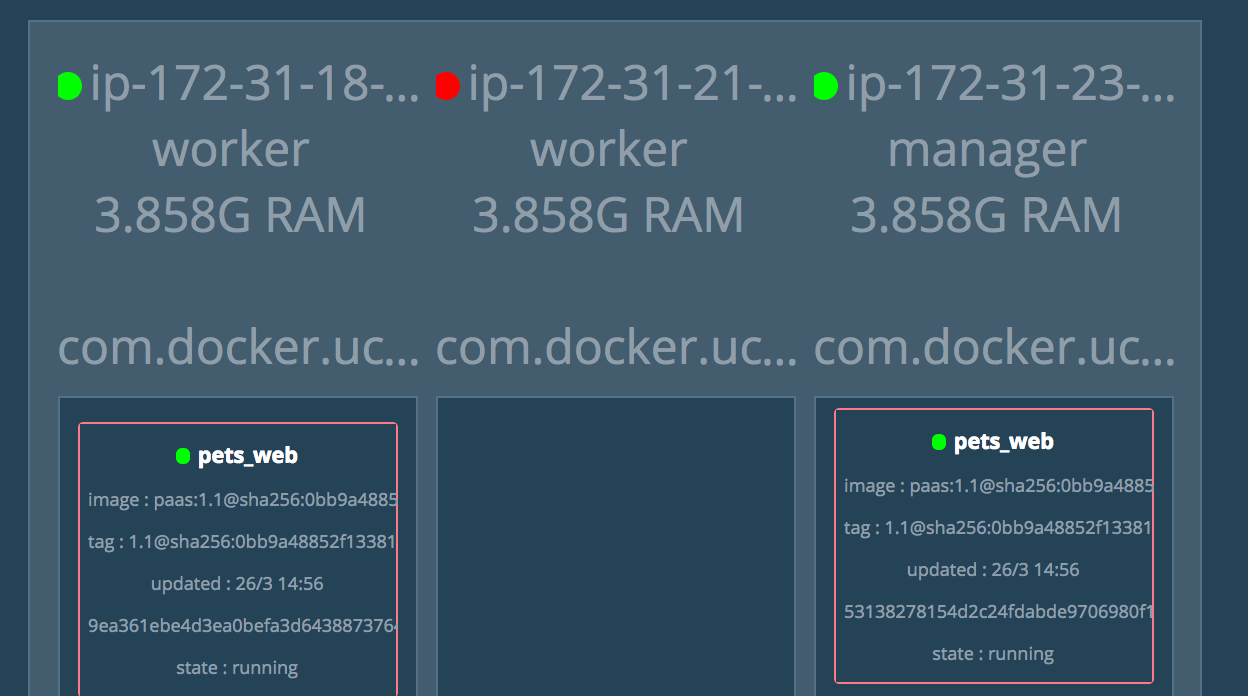Click com.docker.uc label under manager node
Screen dimensions: 1248x696
point(994,347)
